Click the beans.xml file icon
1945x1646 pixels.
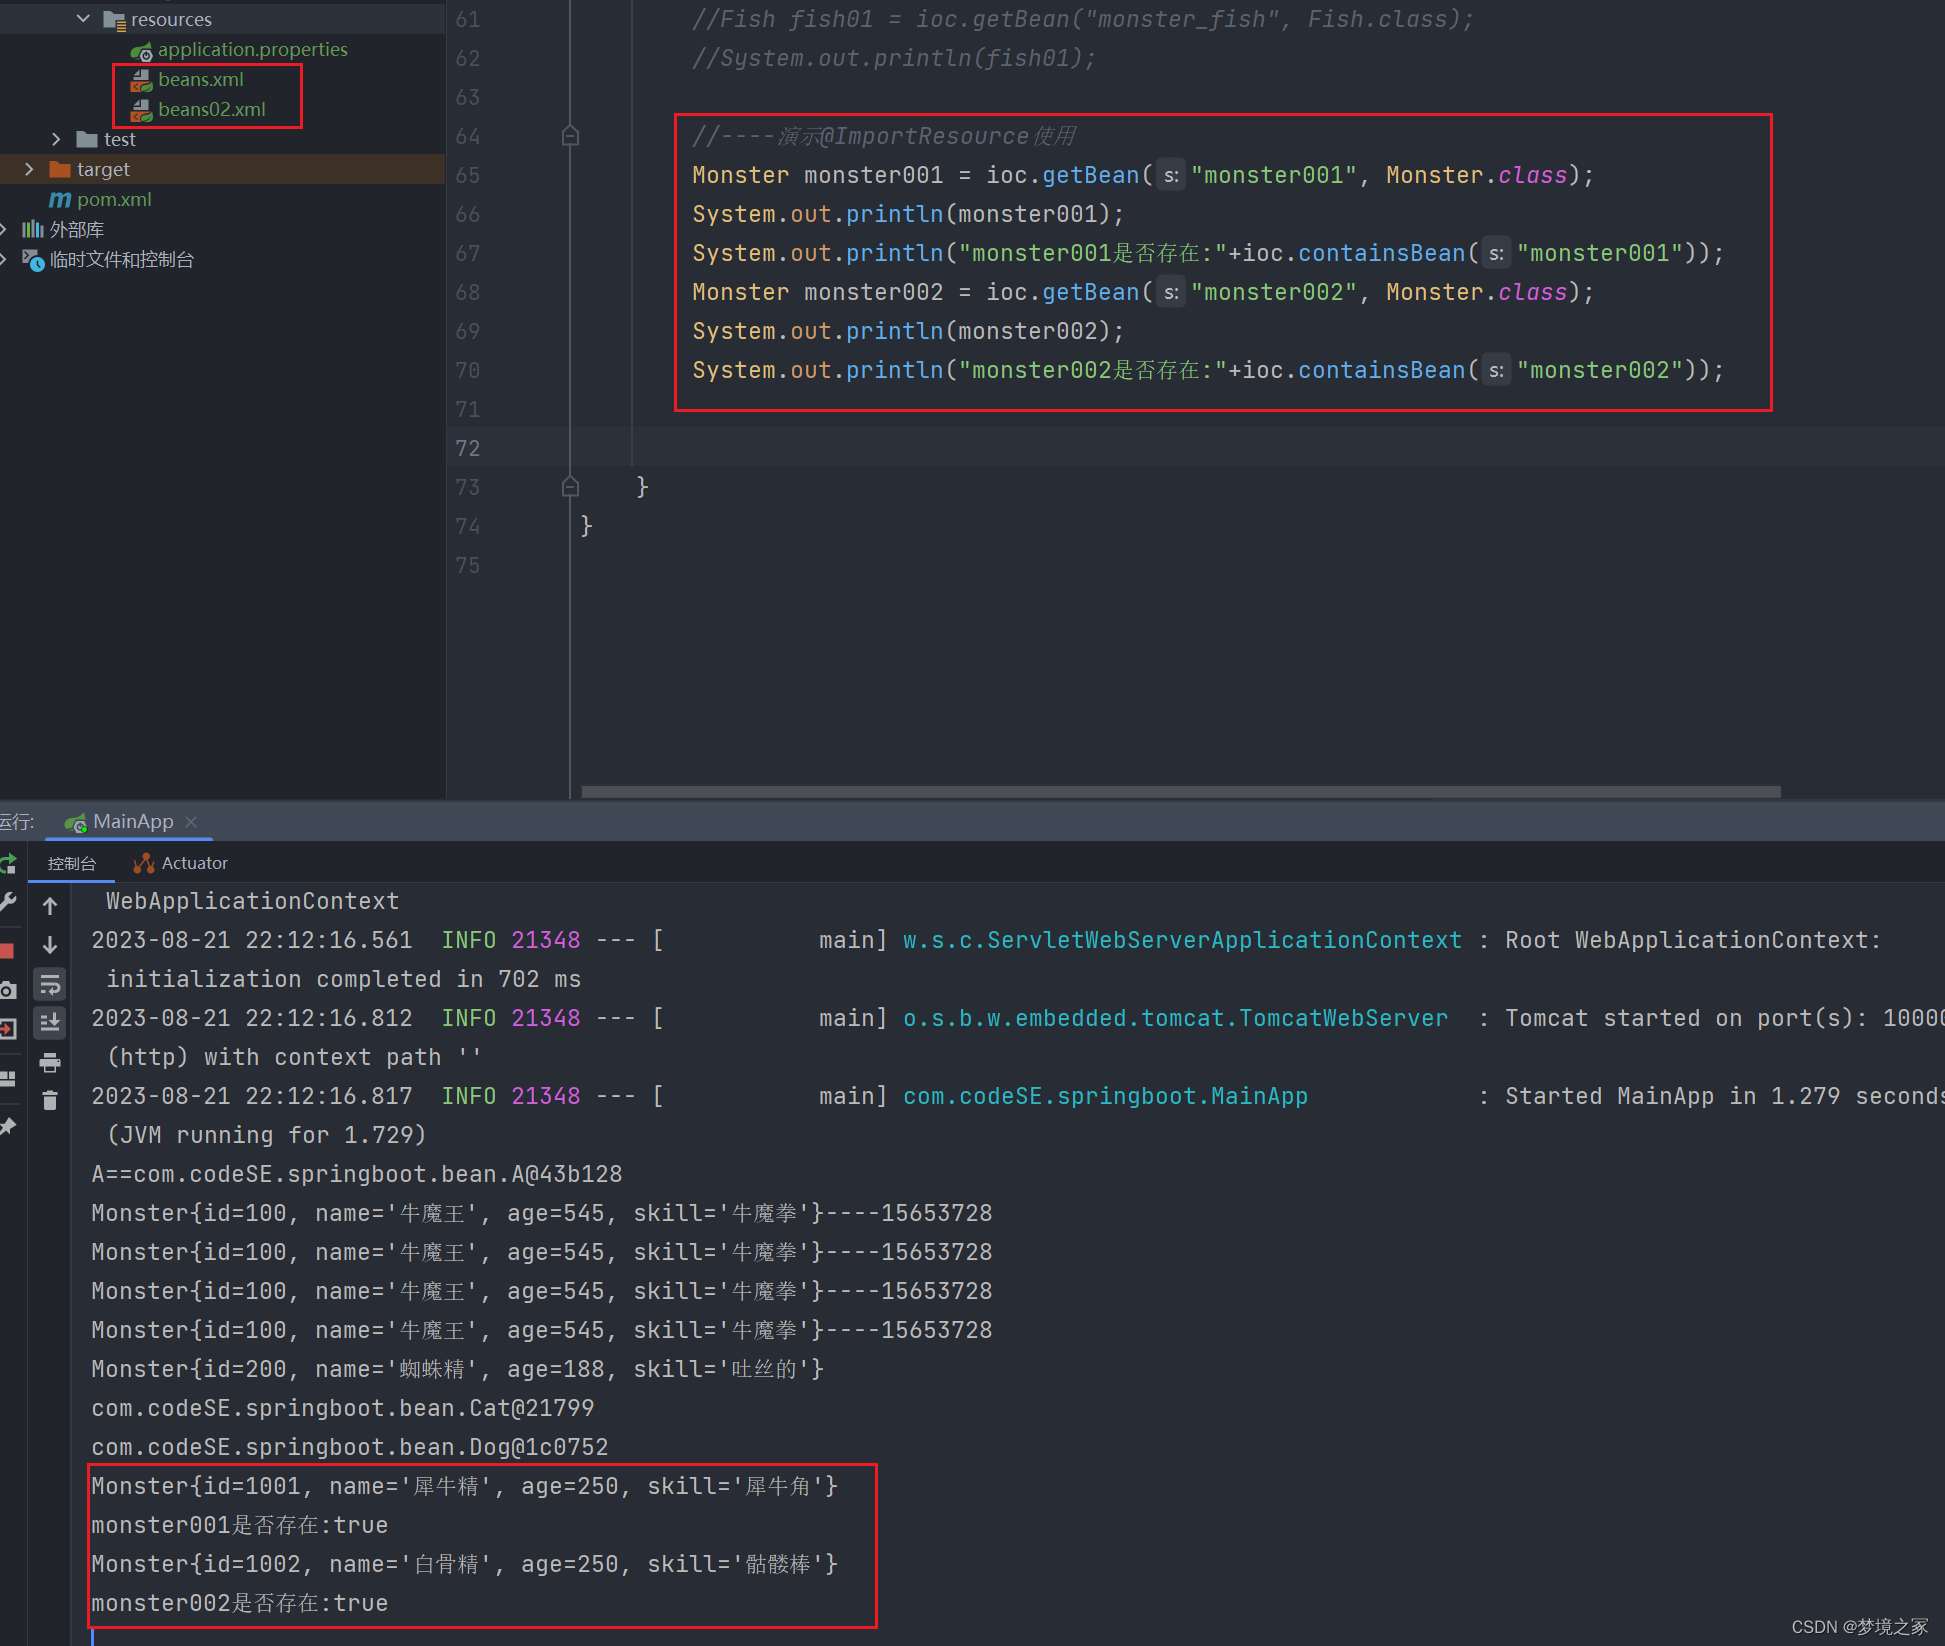point(141,80)
